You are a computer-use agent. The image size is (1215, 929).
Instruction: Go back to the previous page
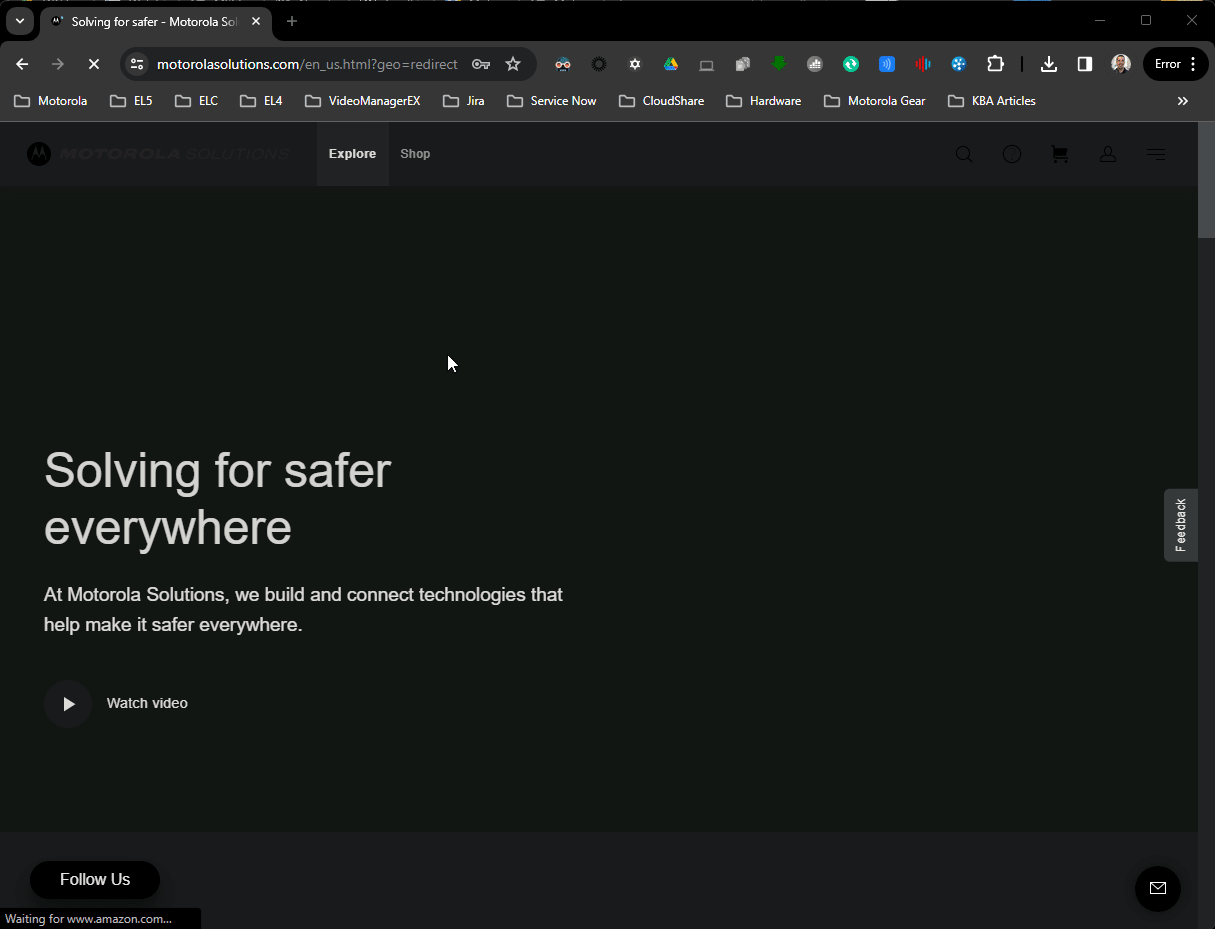tap(22, 64)
